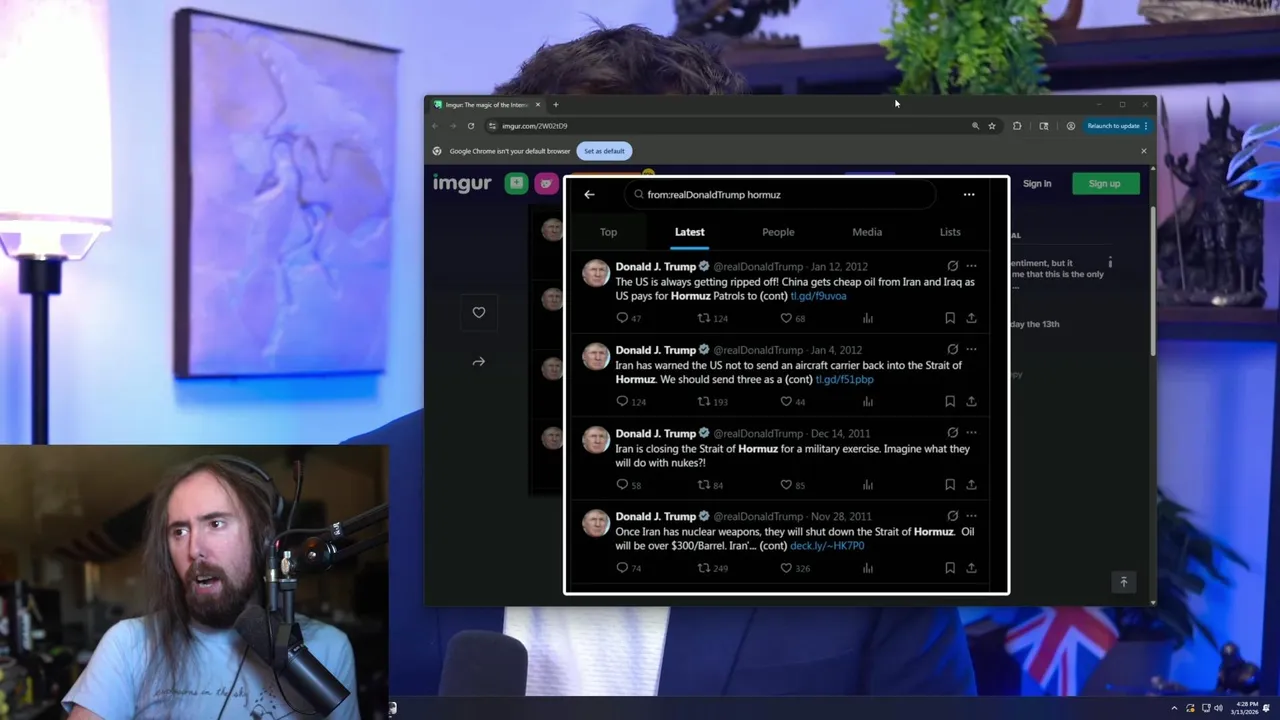The image size is (1280, 720).
Task: Sign in to imgur
Action: (x=1037, y=184)
